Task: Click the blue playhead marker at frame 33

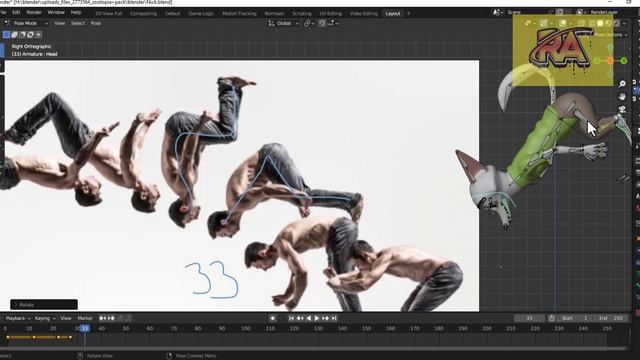Action: click(x=84, y=329)
